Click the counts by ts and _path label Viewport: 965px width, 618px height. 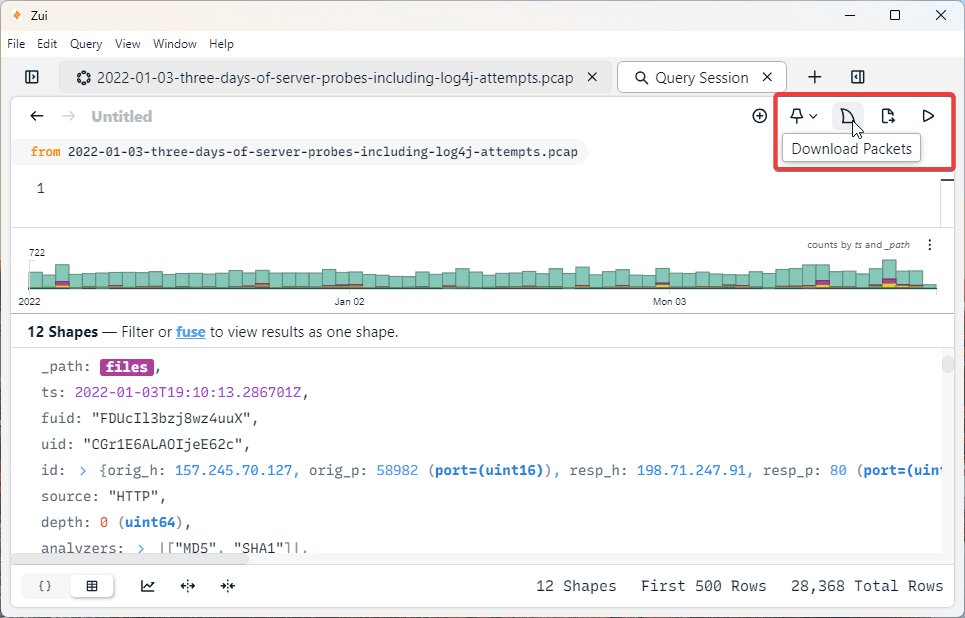859,245
